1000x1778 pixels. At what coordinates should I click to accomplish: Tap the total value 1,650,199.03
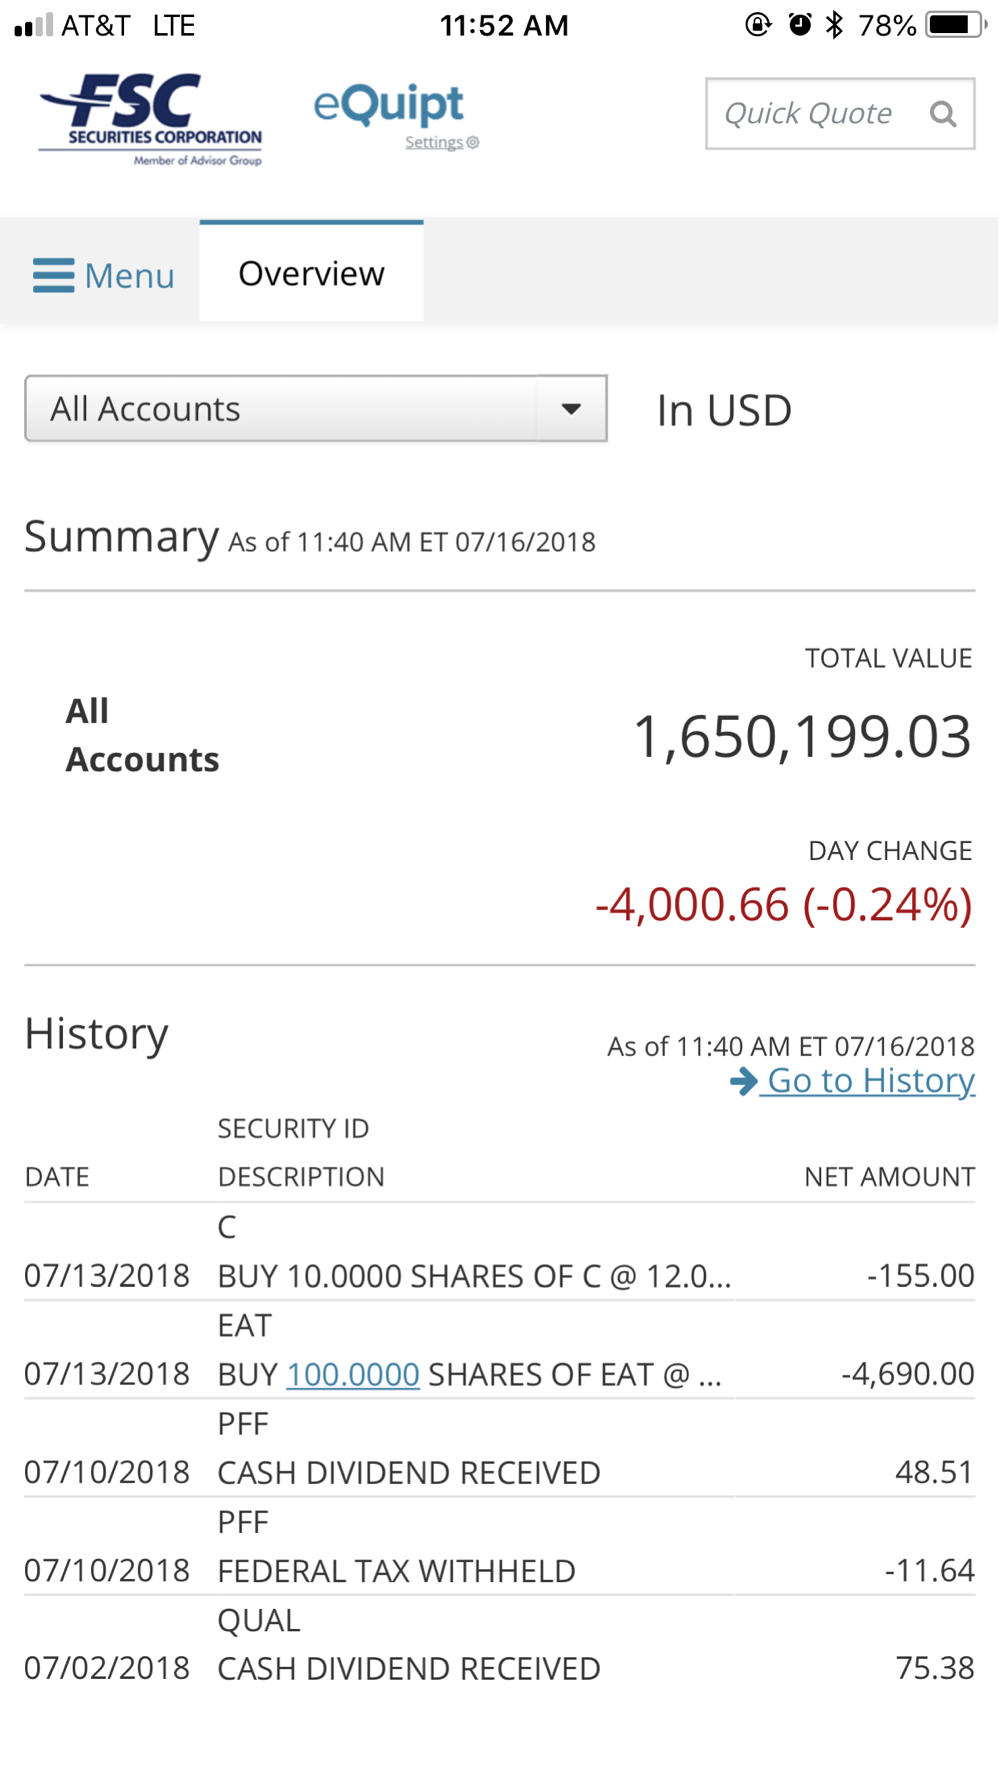pyautogui.click(x=802, y=737)
